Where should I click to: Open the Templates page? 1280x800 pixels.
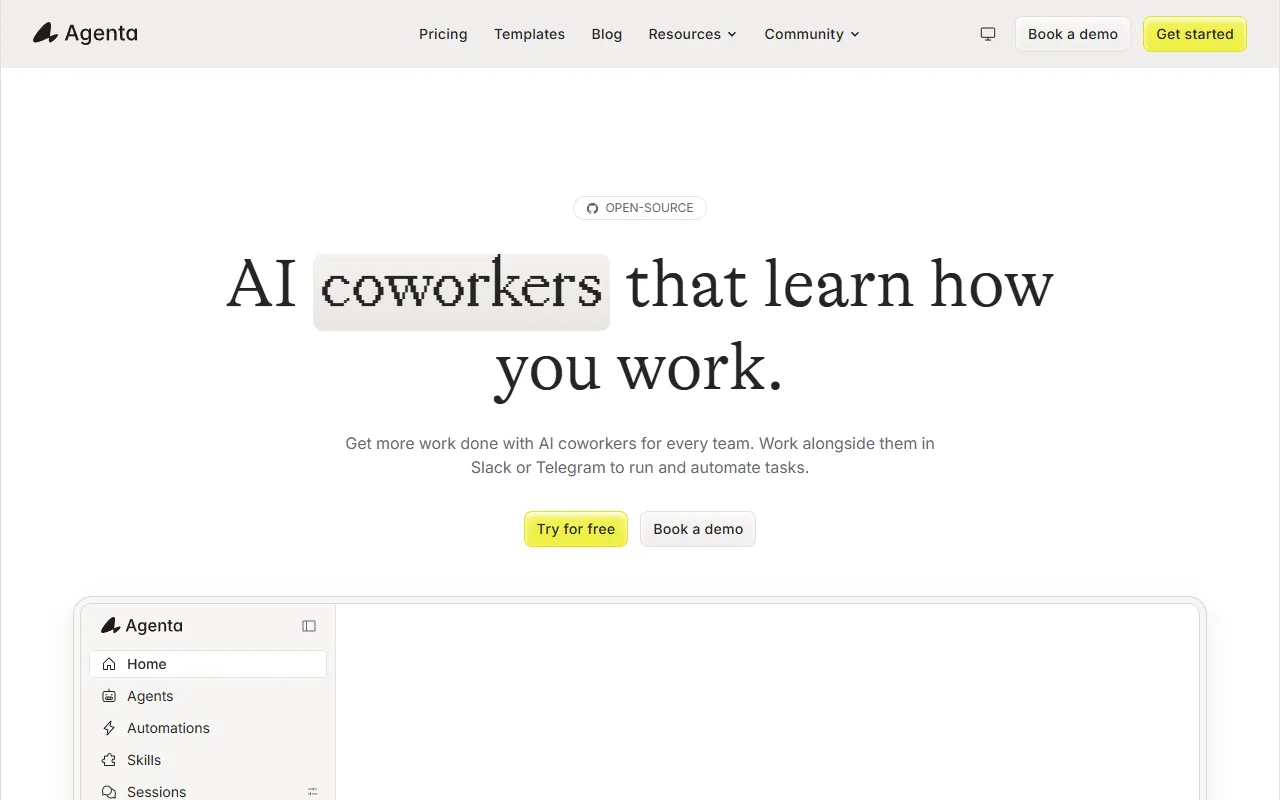coord(529,34)
